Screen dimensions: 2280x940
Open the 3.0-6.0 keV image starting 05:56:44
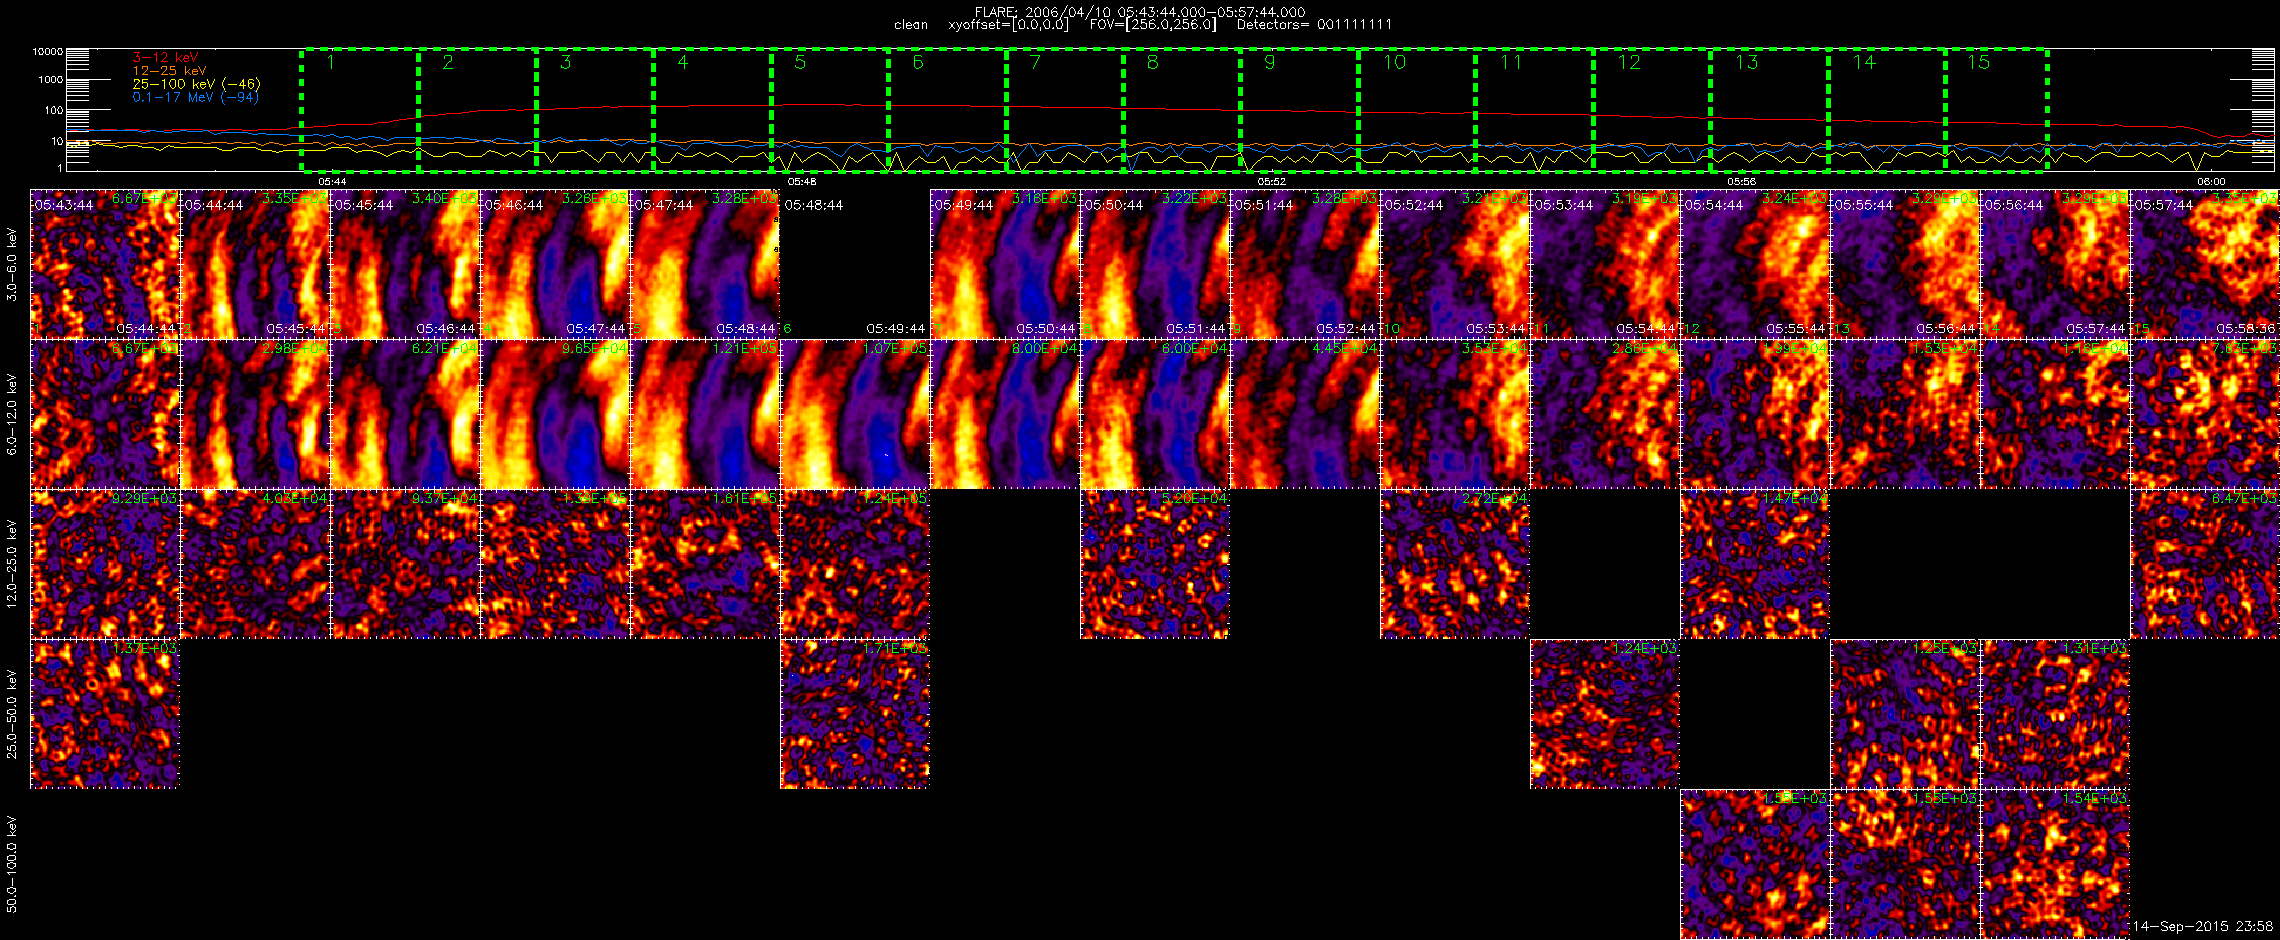click(x=2055, y=264)
